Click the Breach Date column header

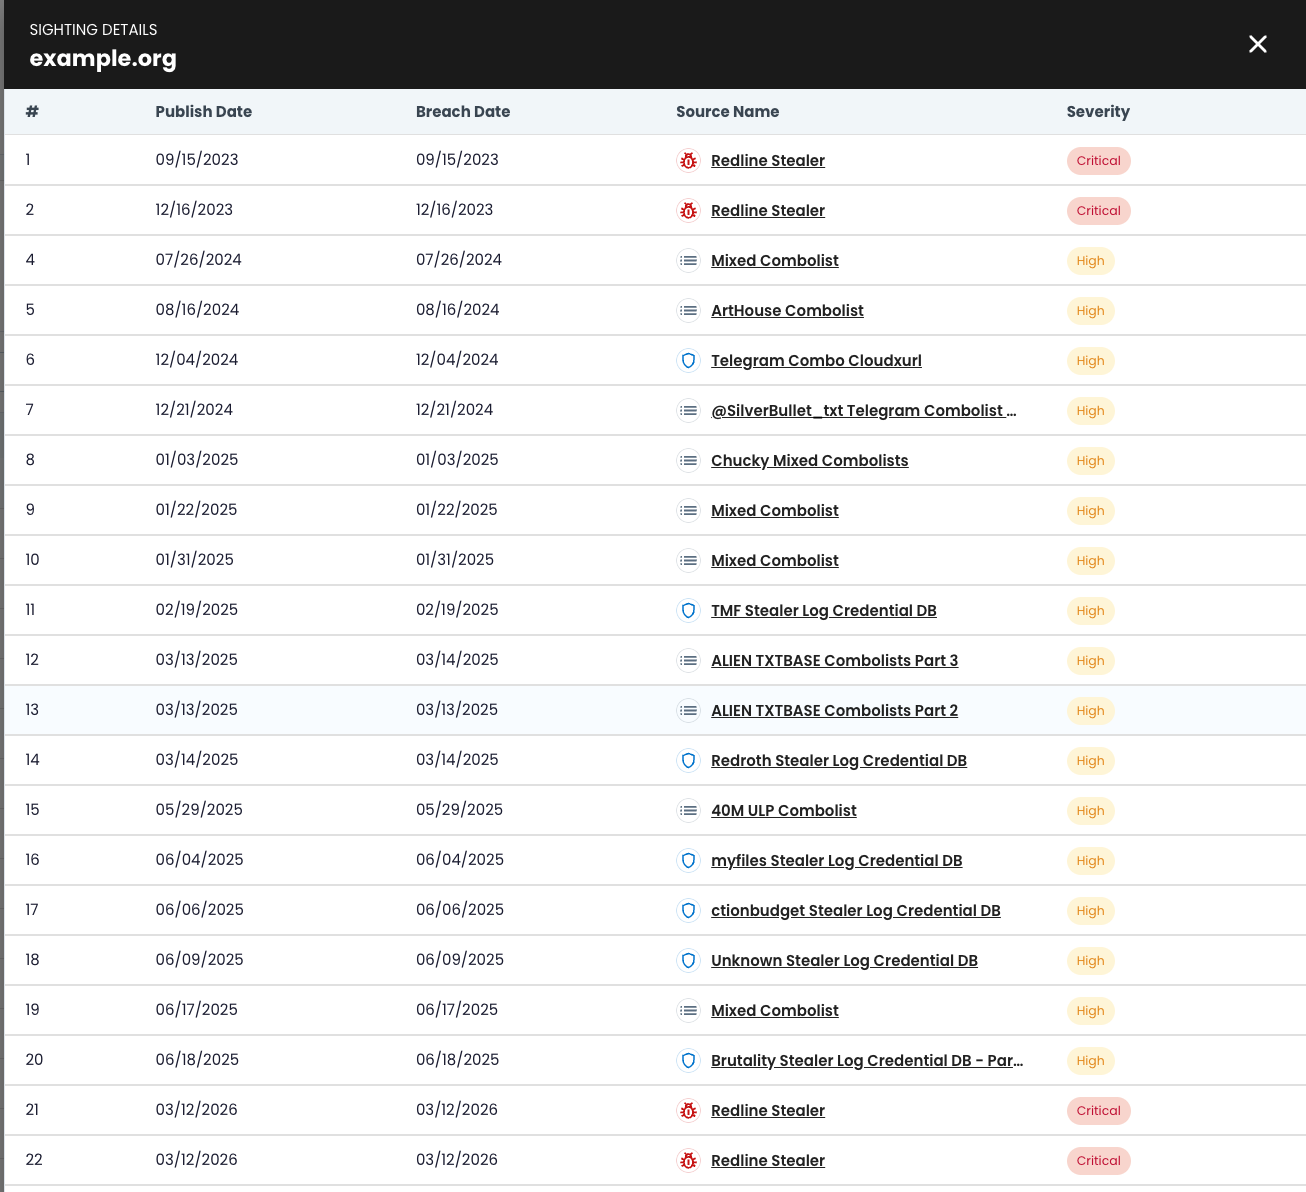pos(463,112)
